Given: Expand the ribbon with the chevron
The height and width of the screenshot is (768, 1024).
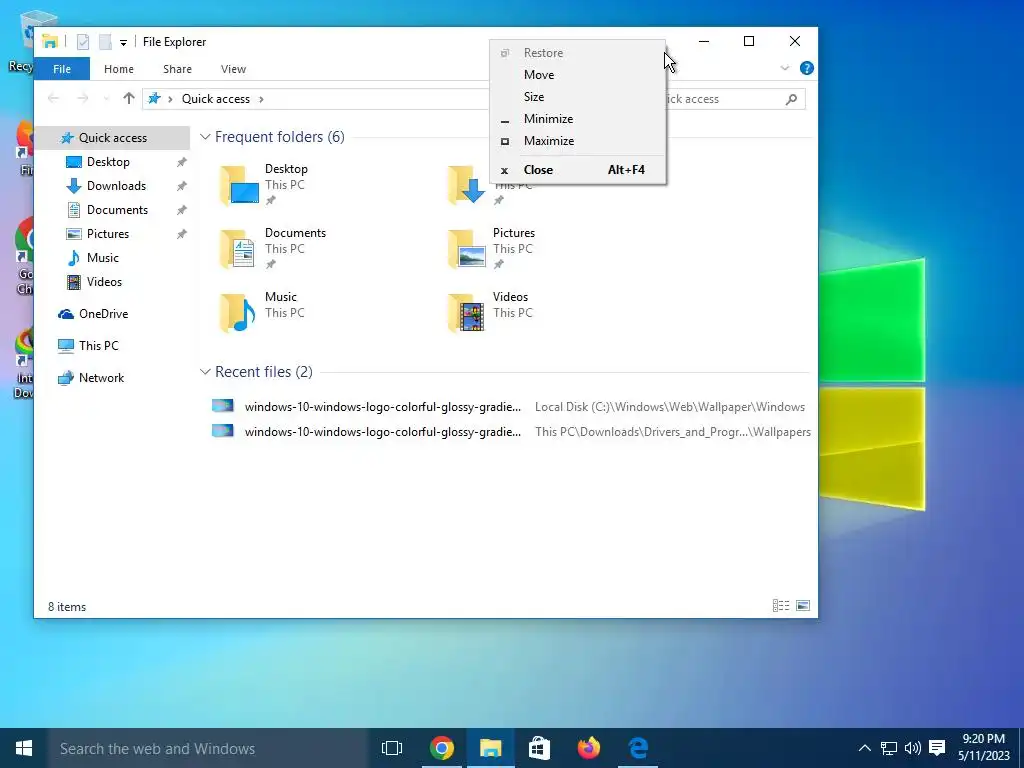Looking at the screenshot, I should click(x=784, y=68).
